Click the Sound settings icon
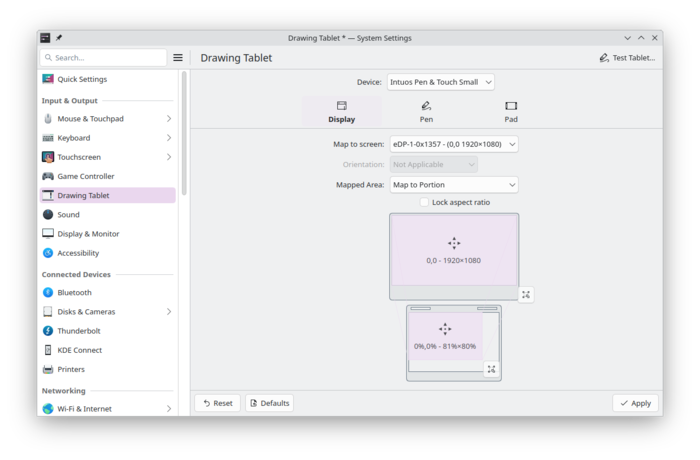The image size is (700, 460). point(48,214)
